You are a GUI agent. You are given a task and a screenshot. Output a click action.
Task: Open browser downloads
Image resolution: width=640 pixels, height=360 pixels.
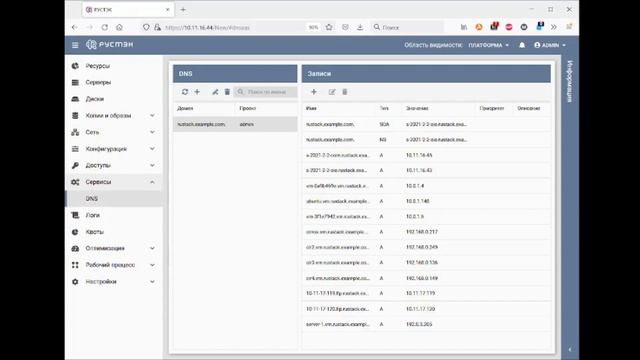coord(360,27)
